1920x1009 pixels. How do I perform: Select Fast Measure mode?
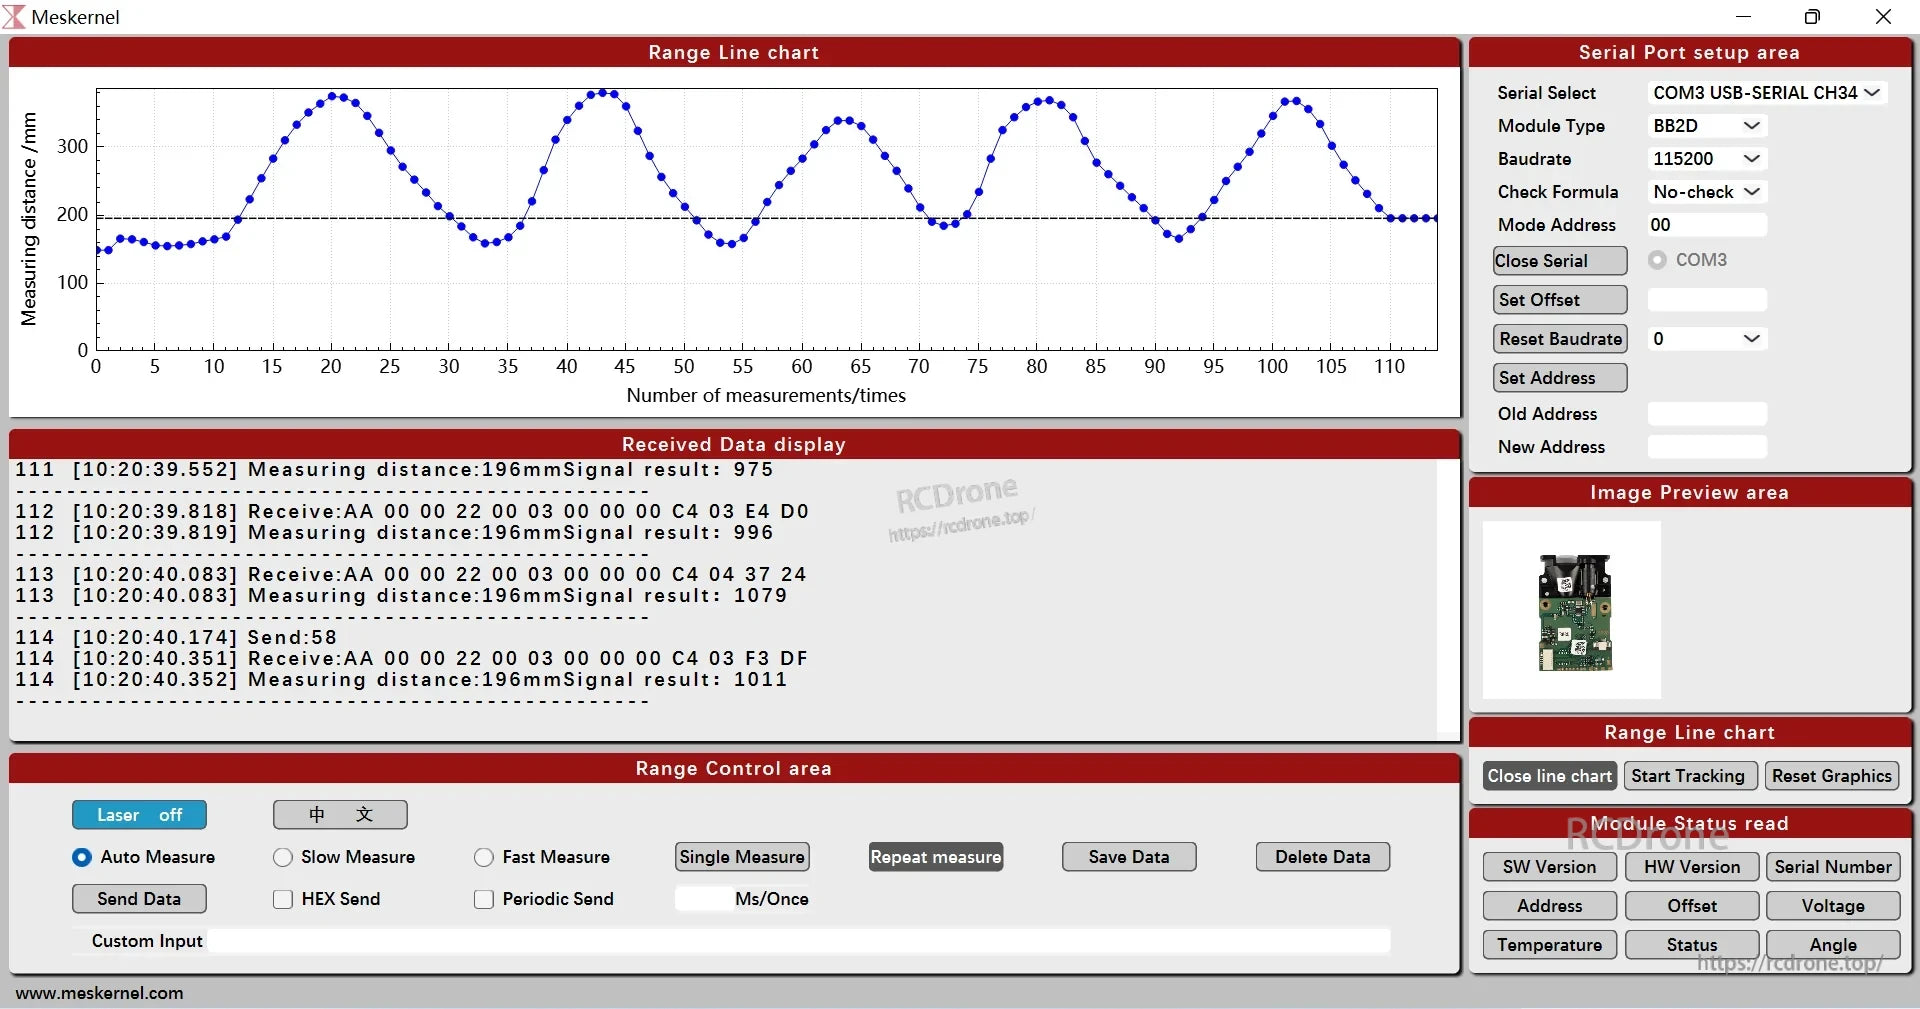tap(484, 857)
